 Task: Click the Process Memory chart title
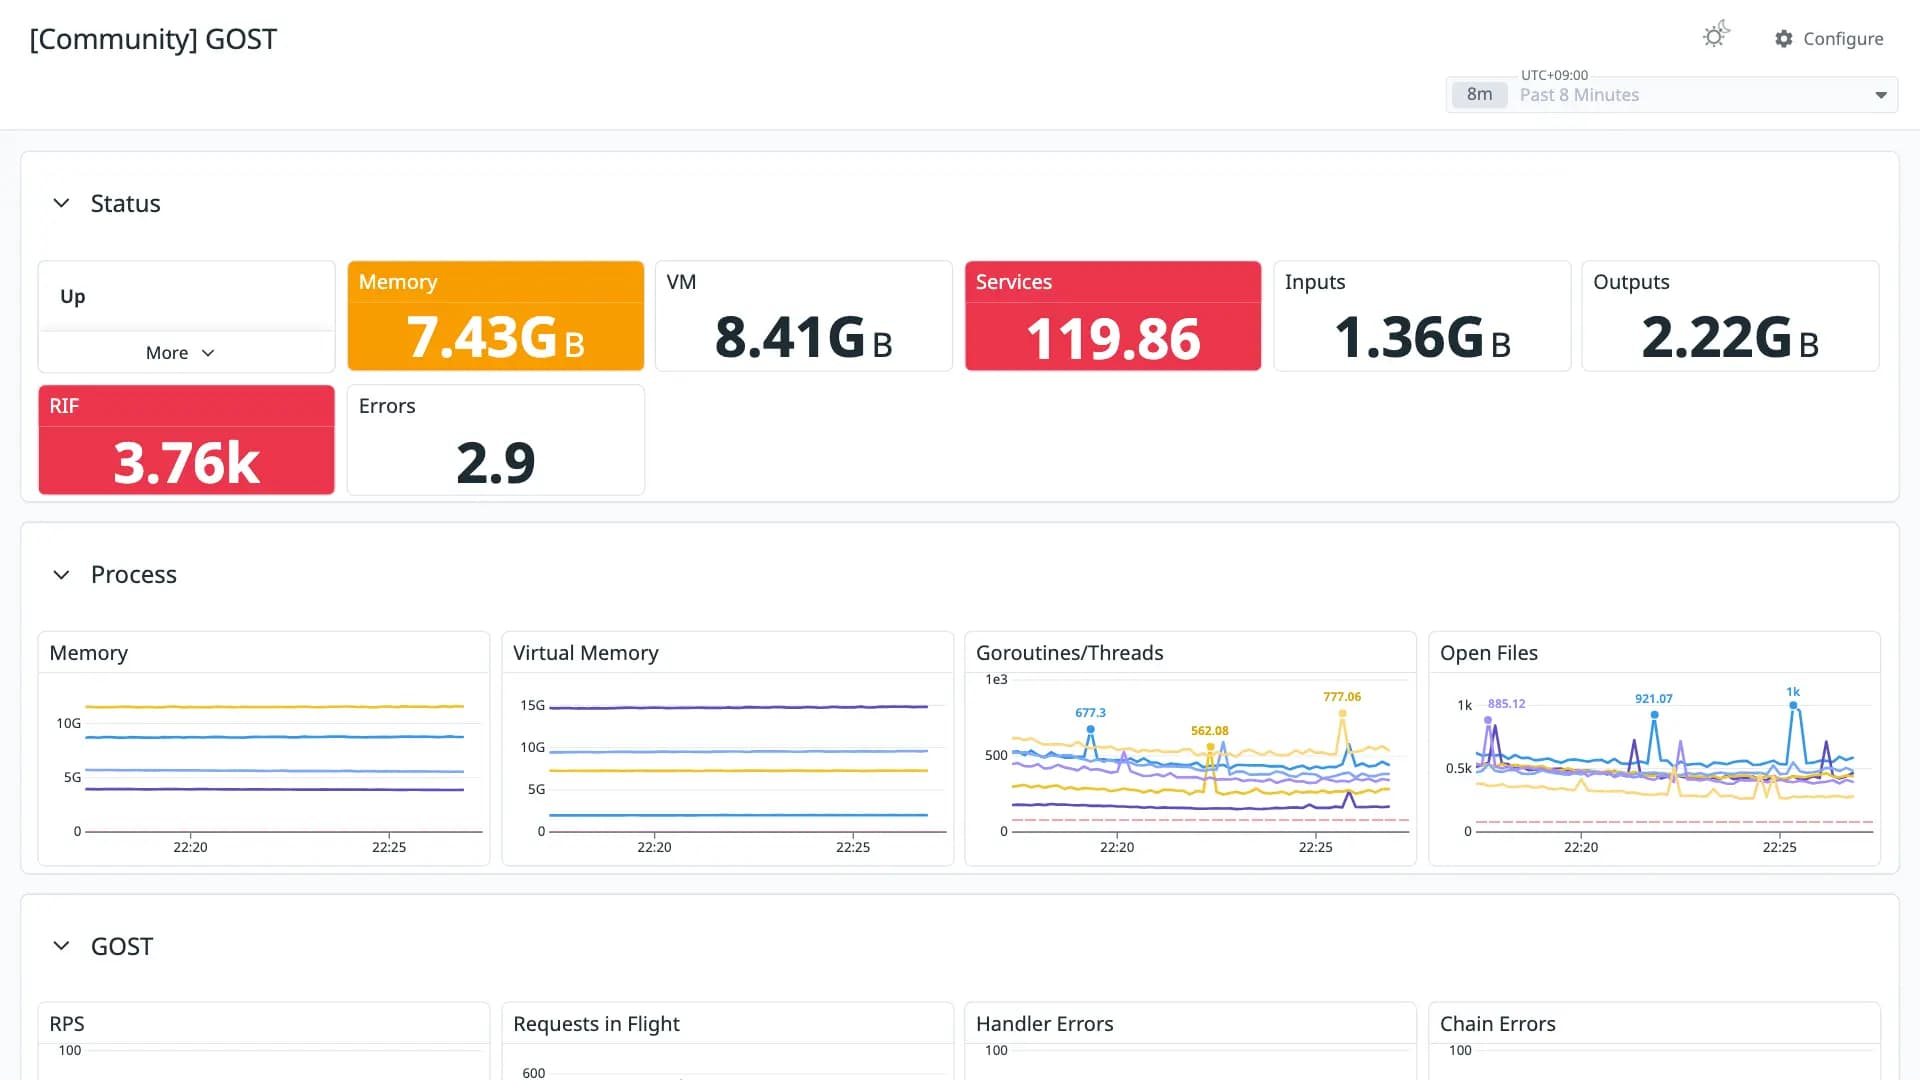pos(89,653)
